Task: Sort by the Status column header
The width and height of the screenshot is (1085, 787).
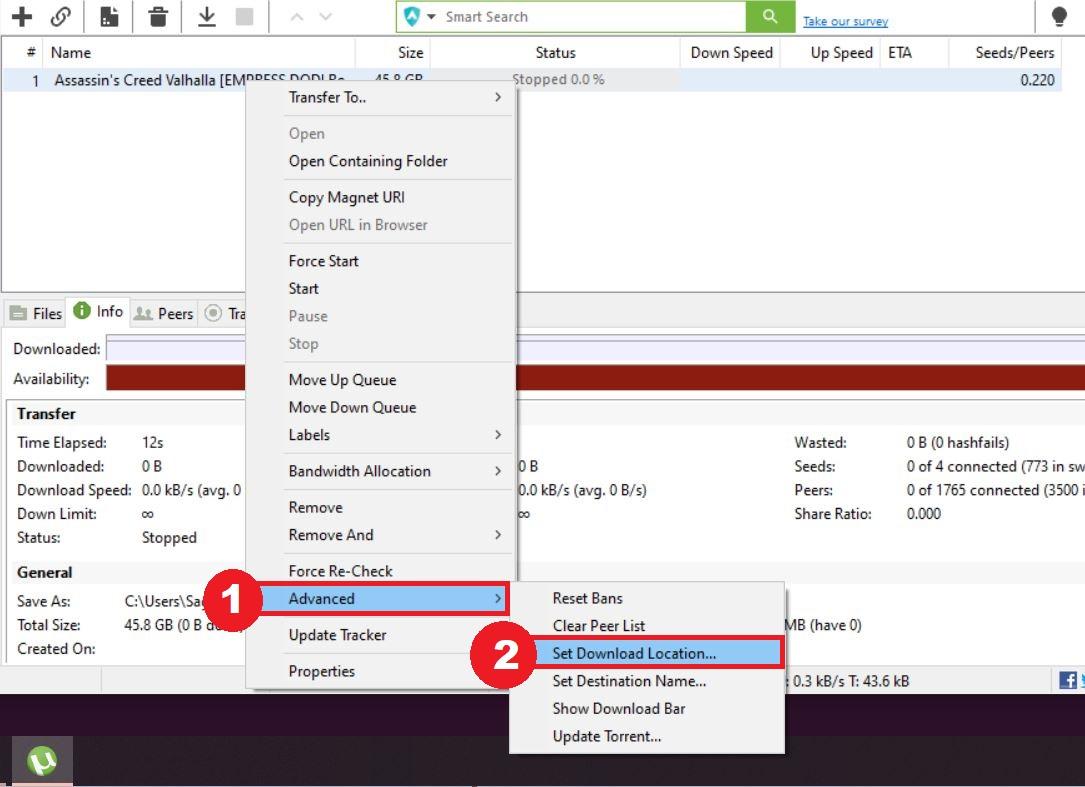Action: click(x=555, y=53)
